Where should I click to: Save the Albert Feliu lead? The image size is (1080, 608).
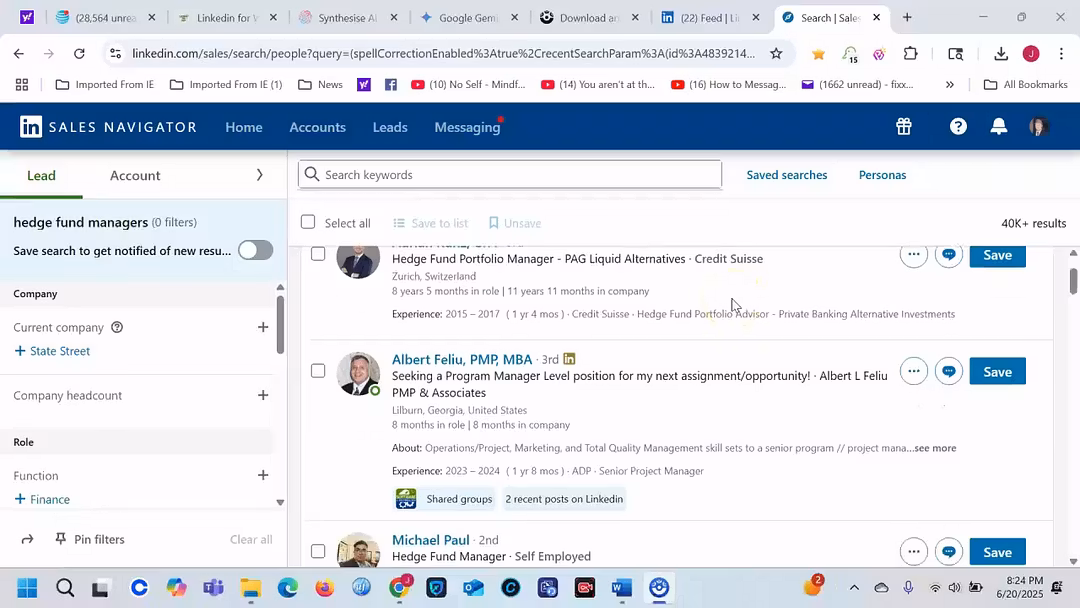pyautogui.click(x=997, y=372)
